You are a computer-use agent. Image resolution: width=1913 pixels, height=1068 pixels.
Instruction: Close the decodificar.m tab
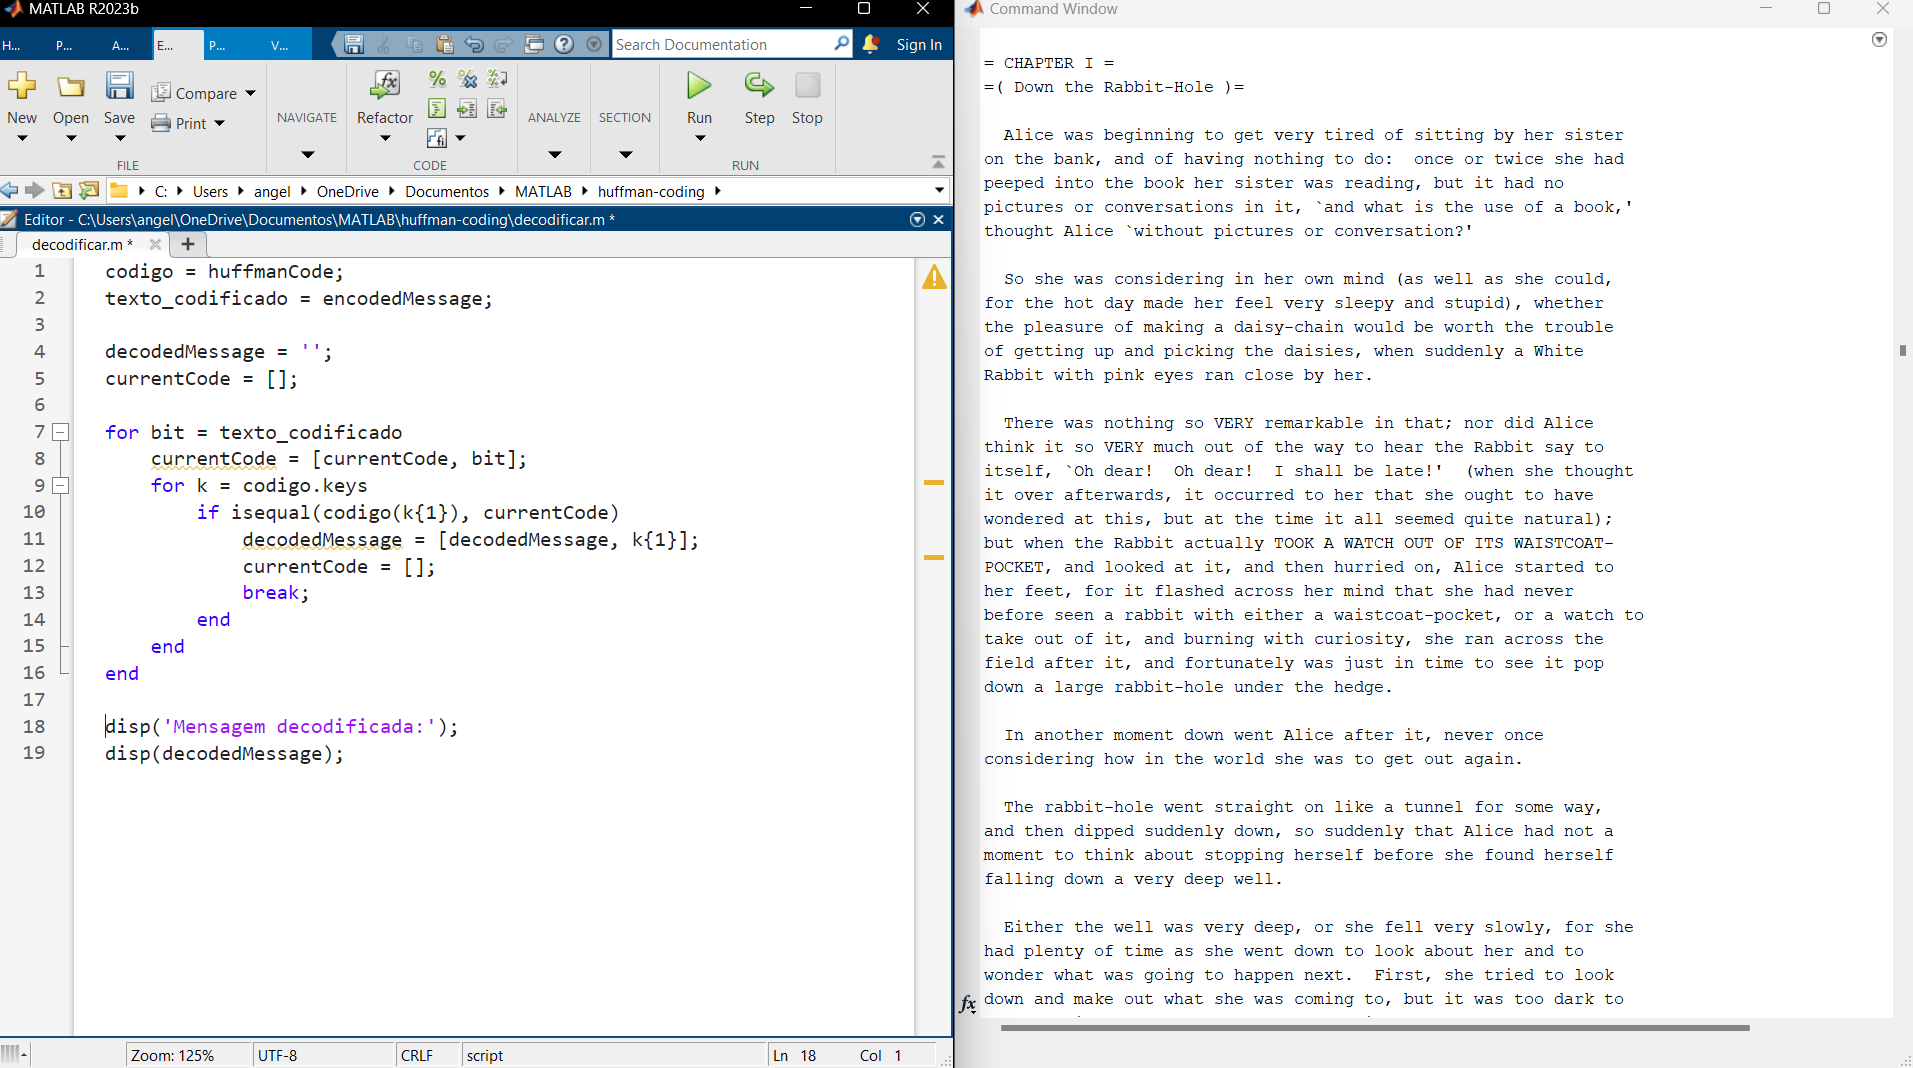[x=155, y=244]
